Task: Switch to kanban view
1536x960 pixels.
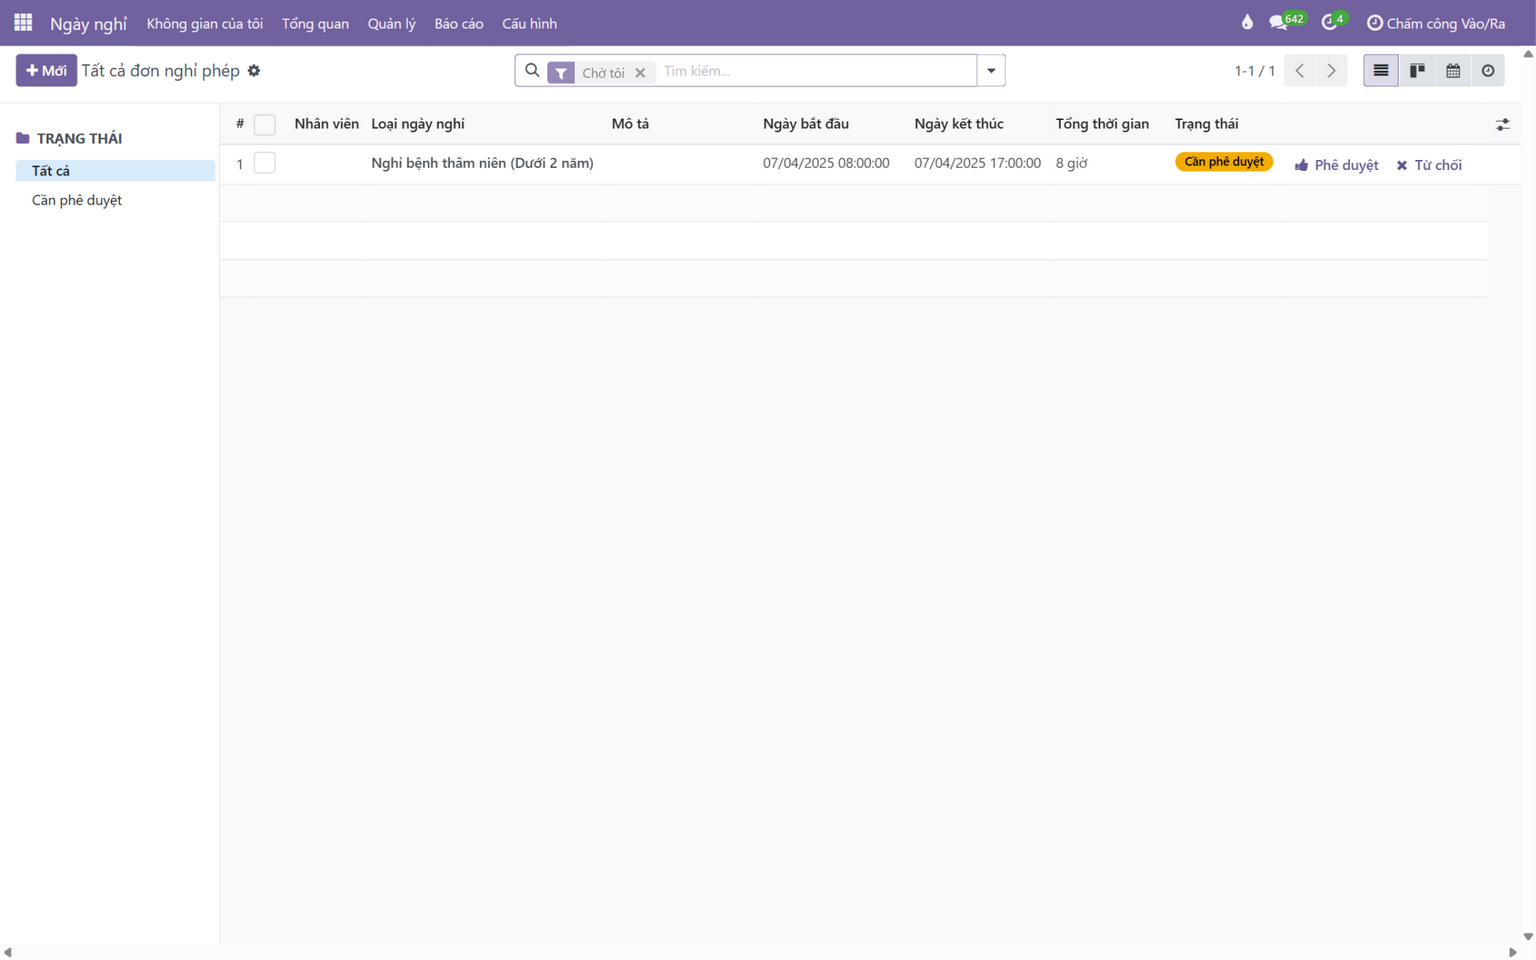Action: (x=1417, y=71)
